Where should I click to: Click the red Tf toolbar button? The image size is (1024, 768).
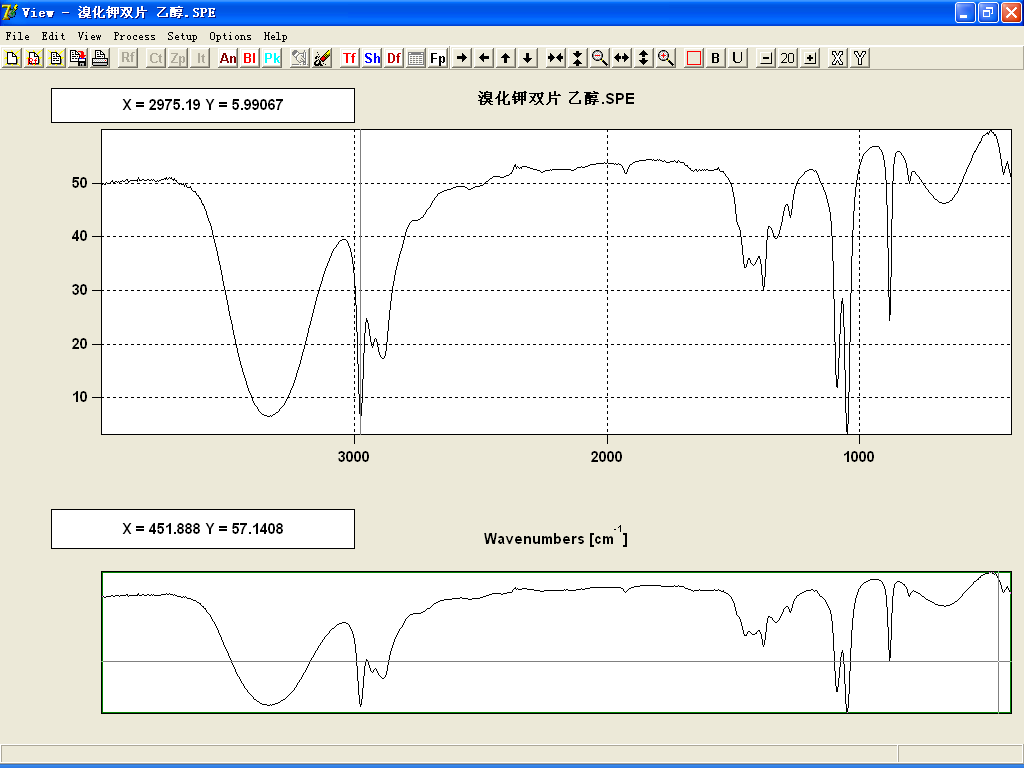pyautogui.click(x=349, y=58)
